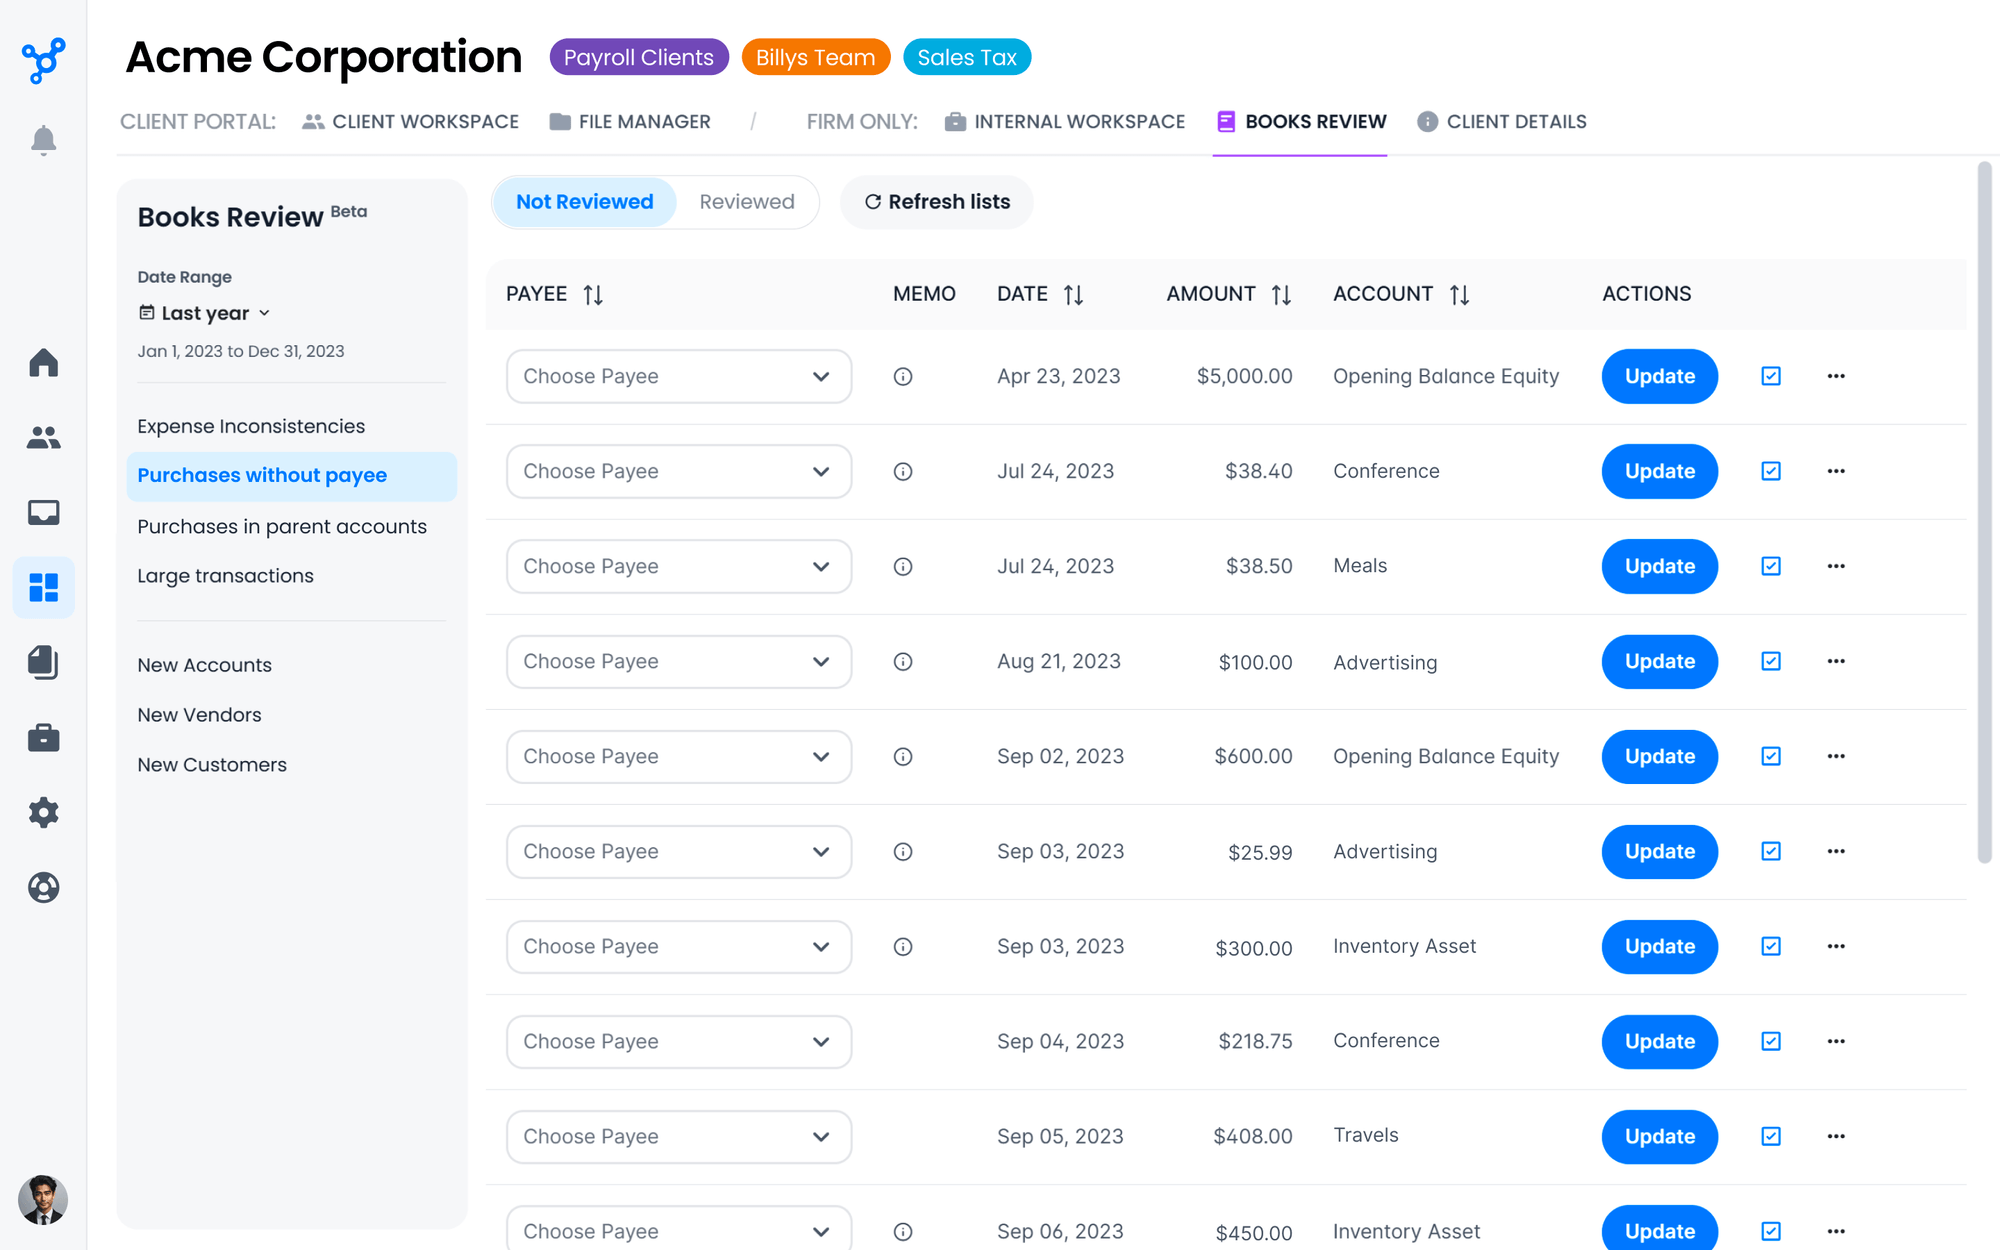This screenshot has height=1250, width=2000.
Task: Mark the $100.00 Advertising row checkbox
Action: (1770, 661)
